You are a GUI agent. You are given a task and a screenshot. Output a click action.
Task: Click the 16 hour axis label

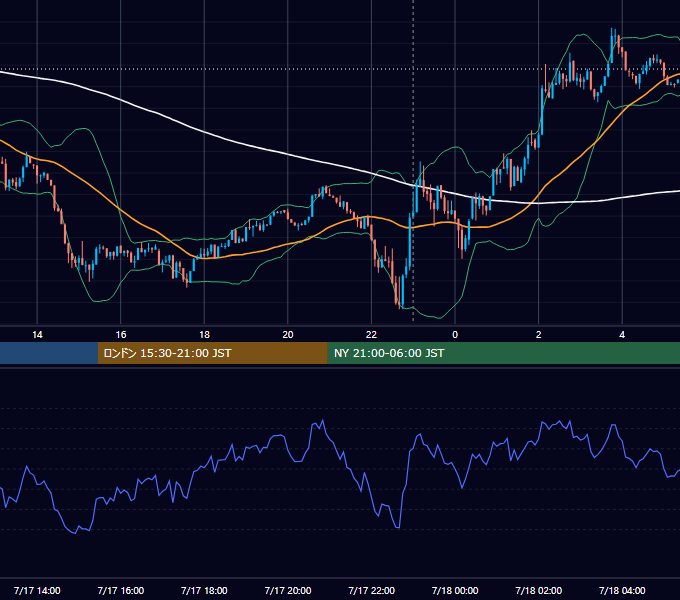(121, 335)
